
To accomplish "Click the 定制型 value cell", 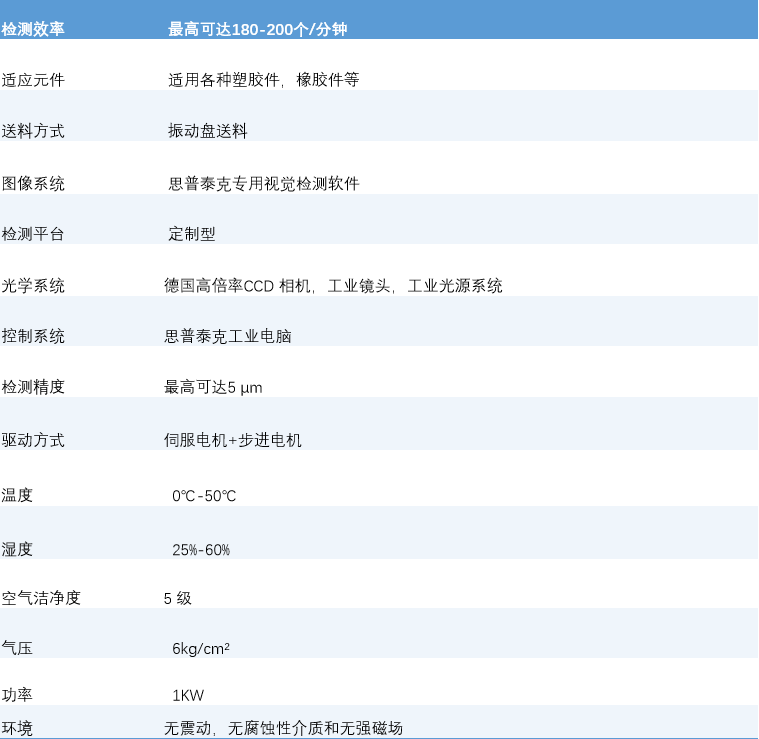I will [192, 234].
